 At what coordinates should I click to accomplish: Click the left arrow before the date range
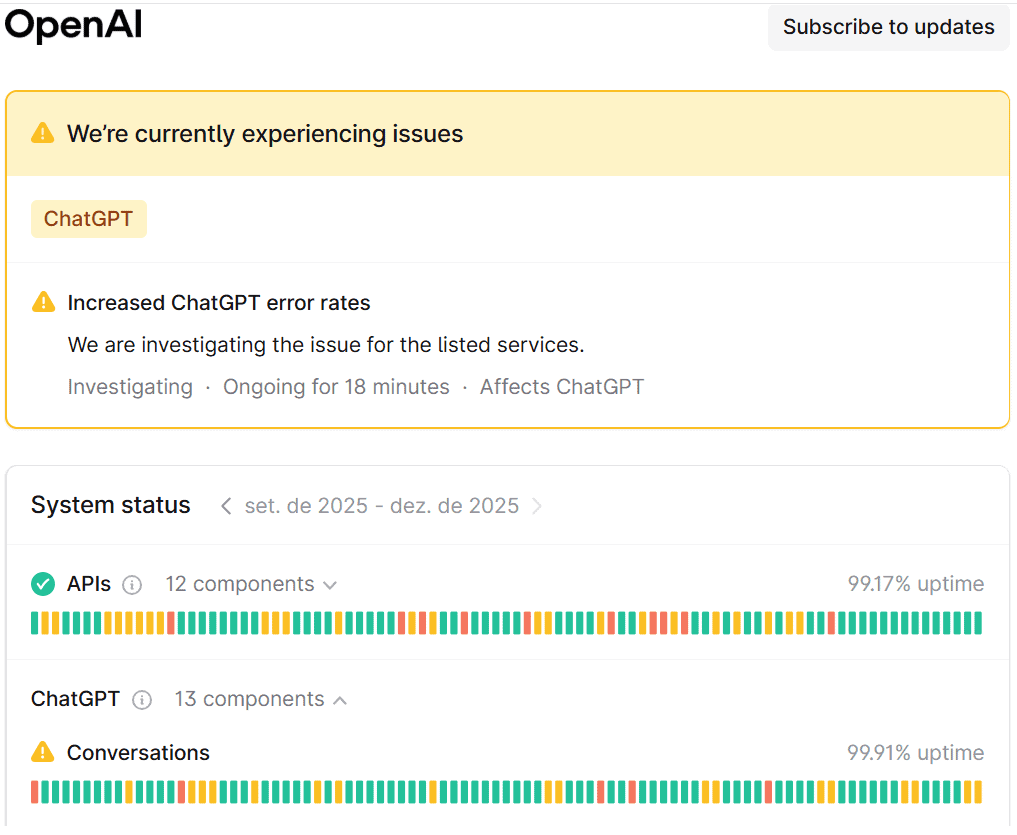point(225,506)
